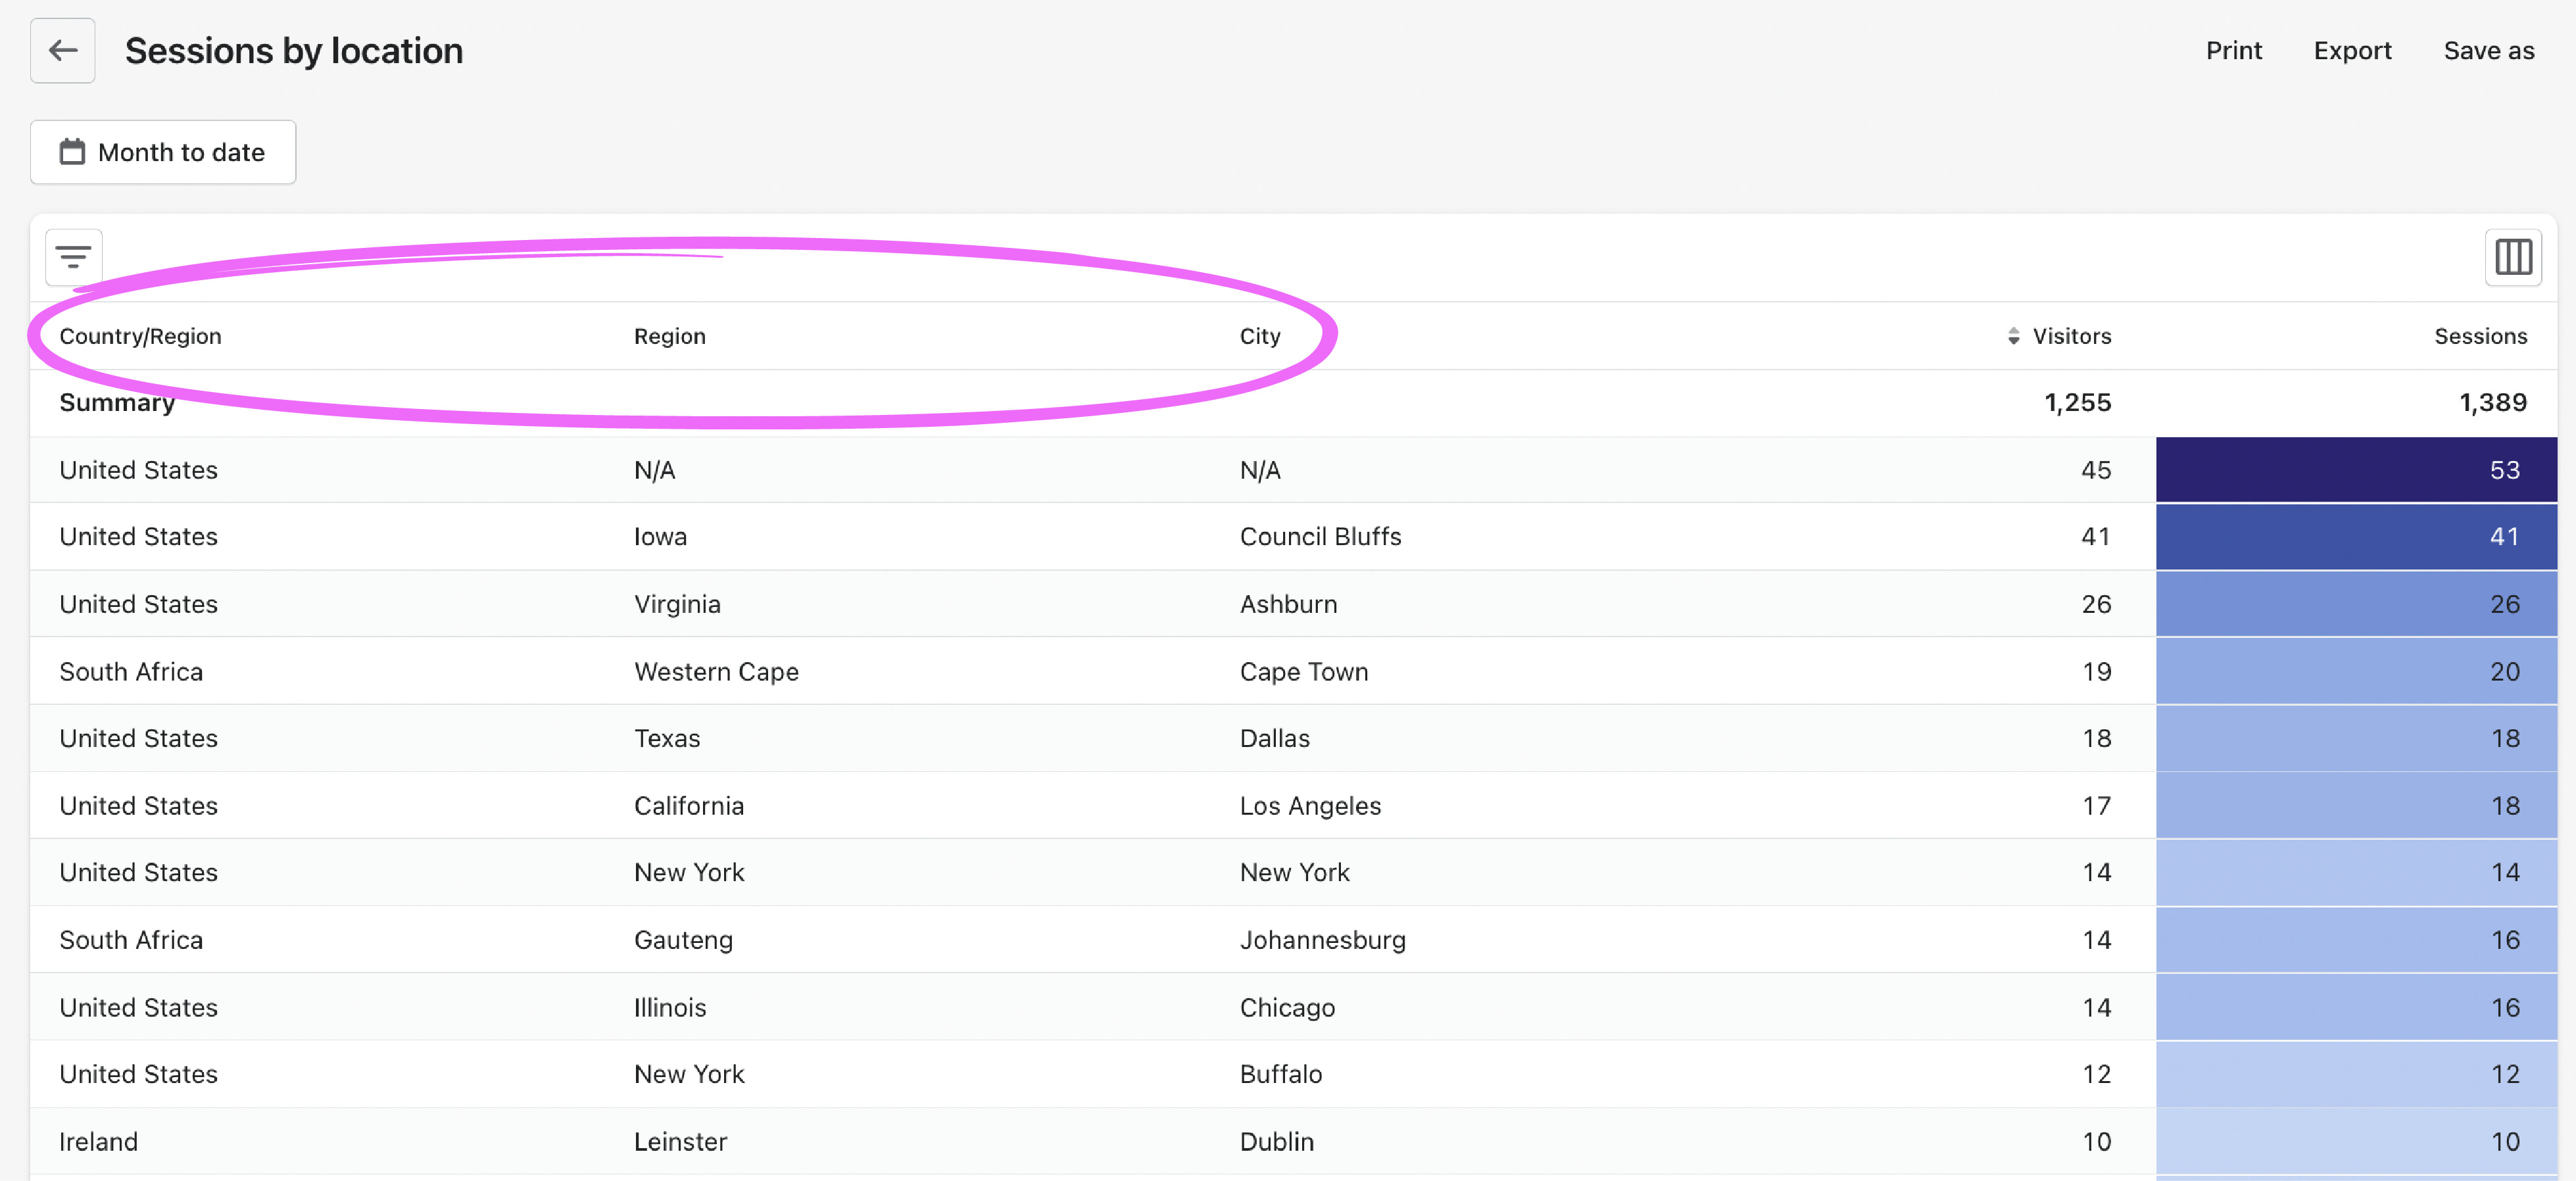Click the Region column header
Image resolution: width=2576 pixels, height=1181 pixels.
[669, 336]
